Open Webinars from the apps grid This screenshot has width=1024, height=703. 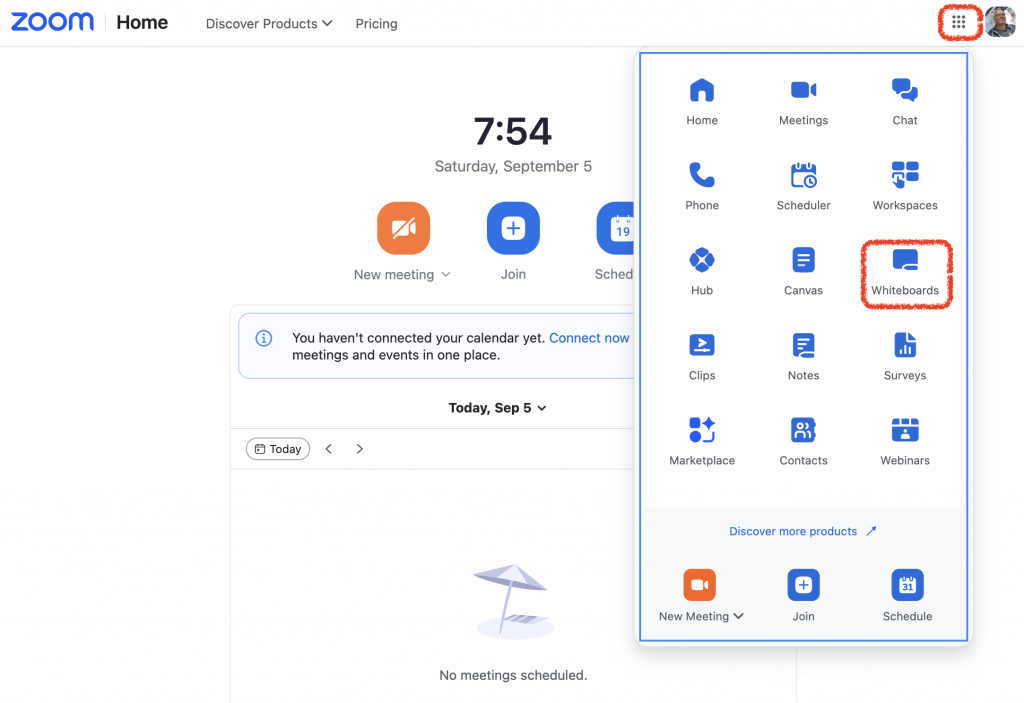pos(905,441)
